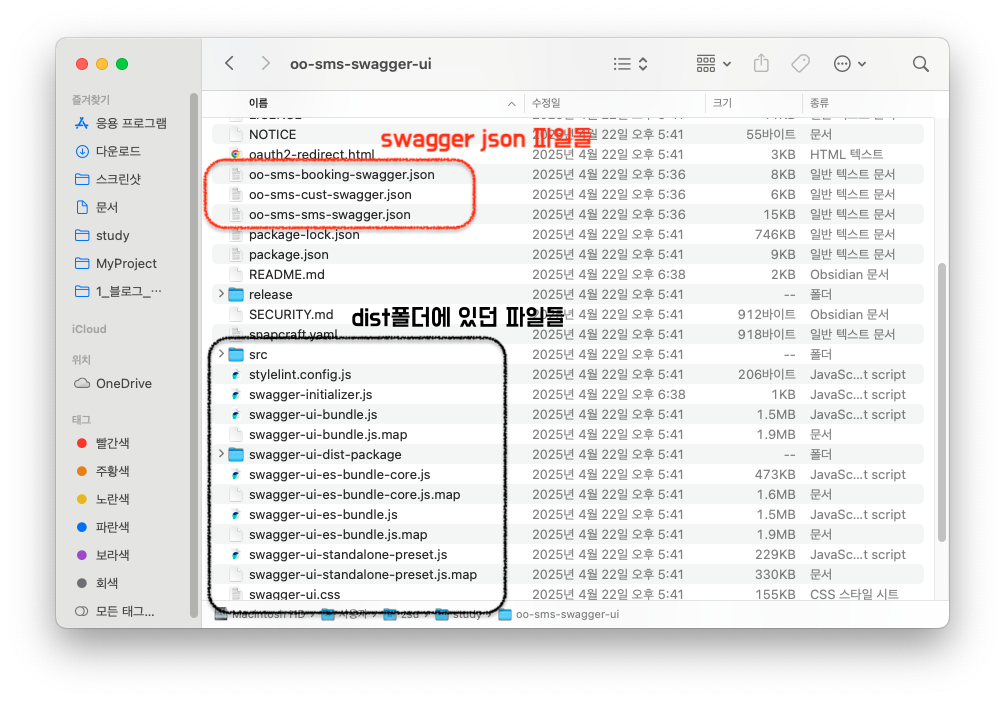Click the Share toolbar icon

[761, 63]
